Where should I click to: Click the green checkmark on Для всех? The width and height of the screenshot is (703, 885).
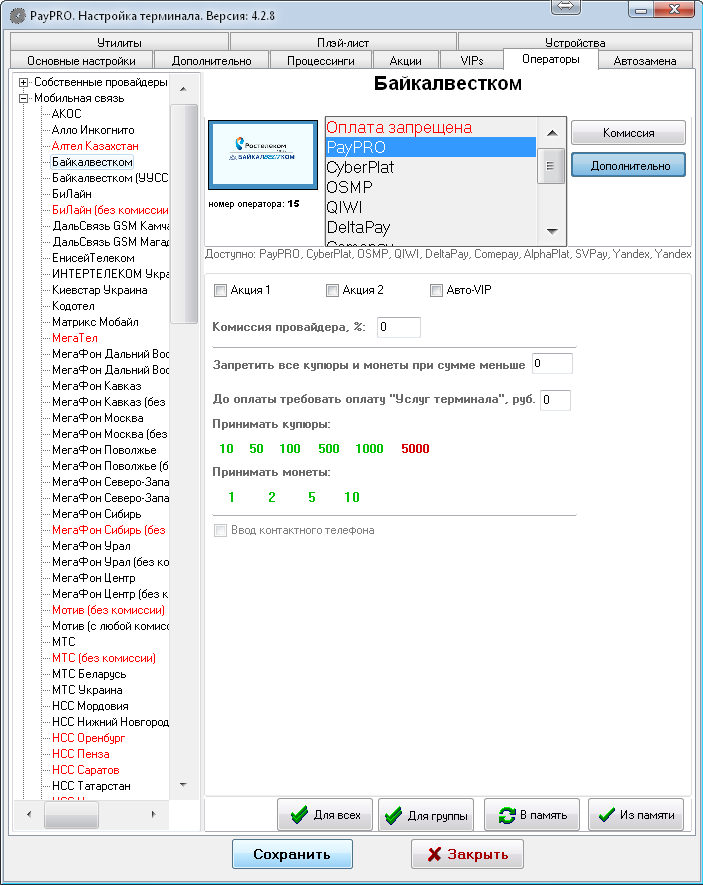point(298,815)
